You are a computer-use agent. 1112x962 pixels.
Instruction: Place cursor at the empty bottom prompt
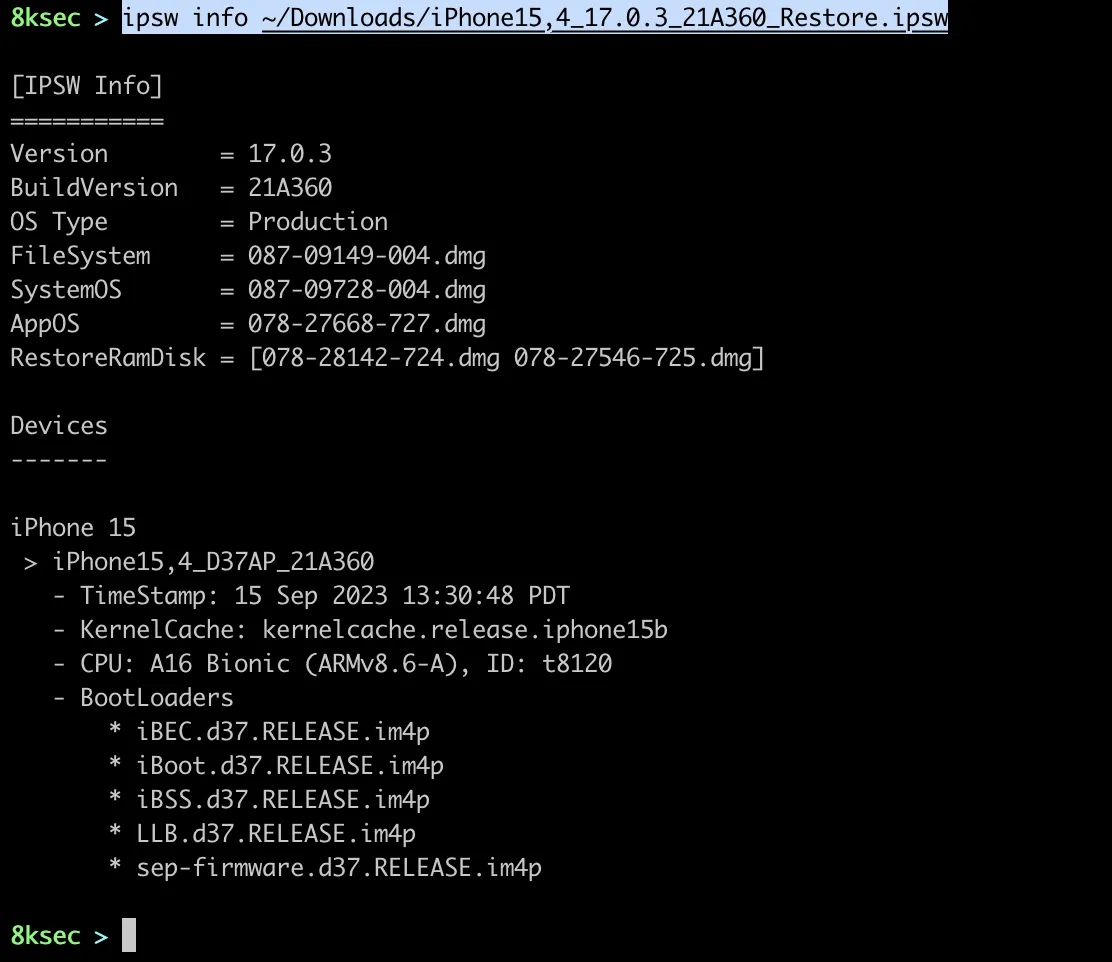[129, 936]
